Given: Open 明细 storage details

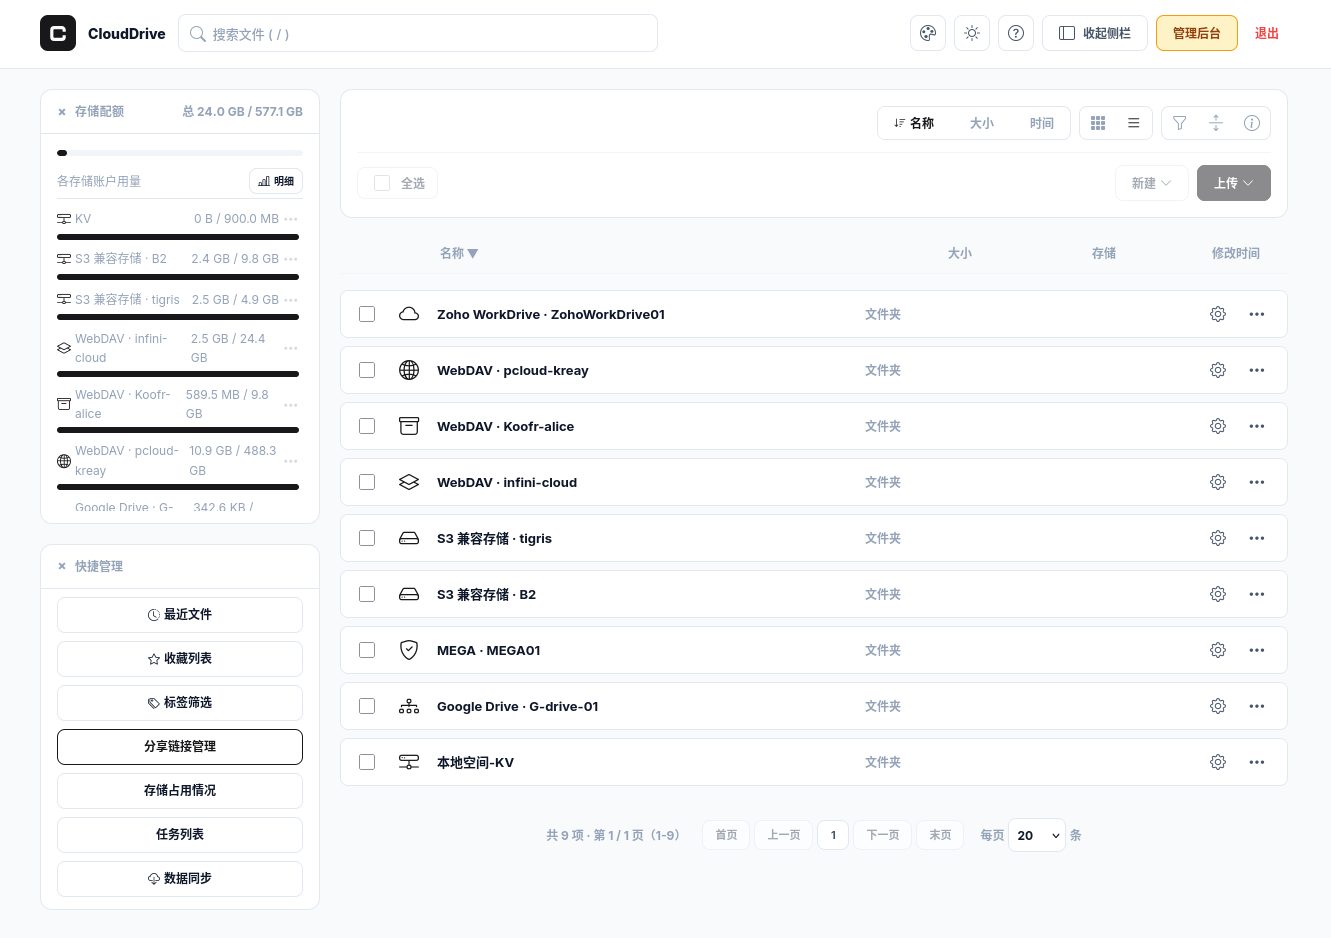Looking at the screenshot, I should click(276, 181).
